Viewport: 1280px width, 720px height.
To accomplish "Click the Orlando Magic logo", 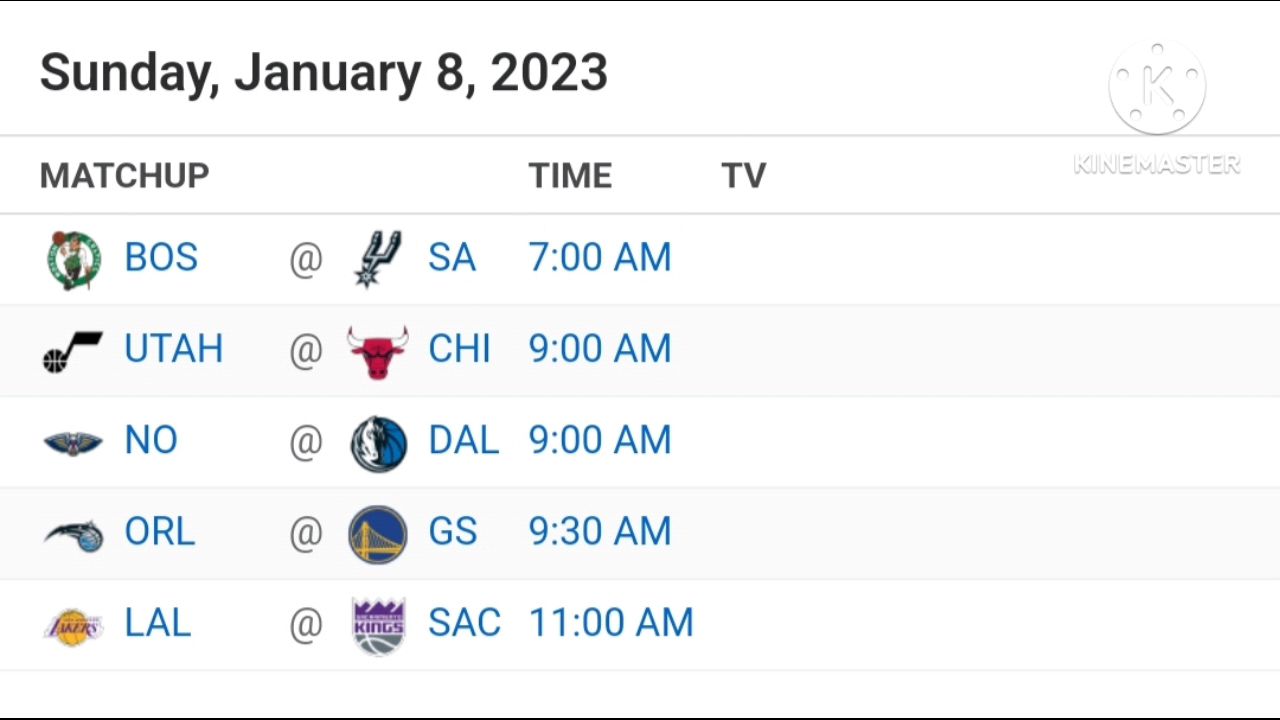I will (74, 534).
